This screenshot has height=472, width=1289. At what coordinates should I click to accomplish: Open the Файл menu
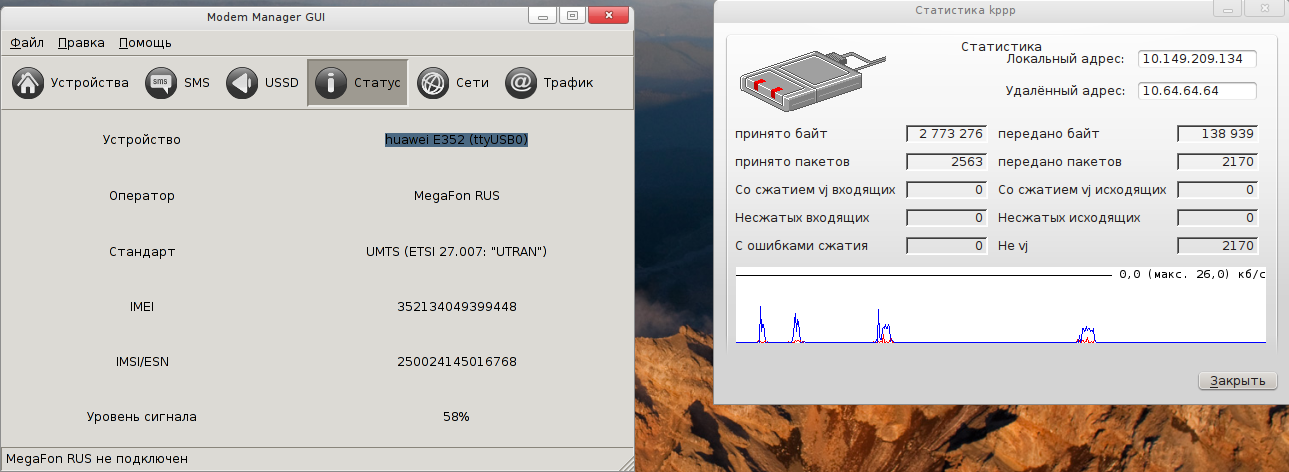27,43
